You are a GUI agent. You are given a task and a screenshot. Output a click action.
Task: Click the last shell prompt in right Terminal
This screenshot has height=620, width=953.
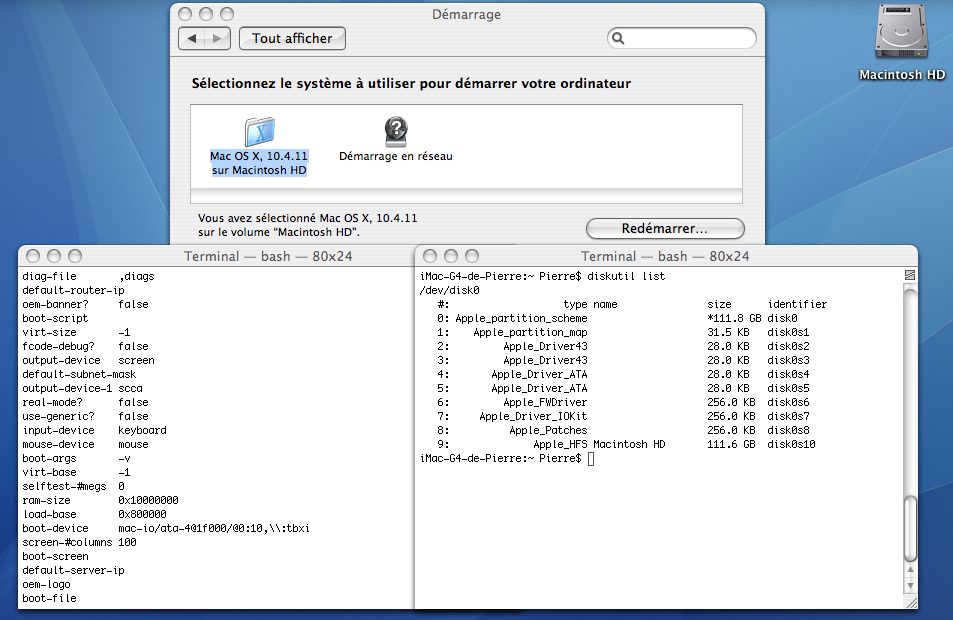pos(500,458)
